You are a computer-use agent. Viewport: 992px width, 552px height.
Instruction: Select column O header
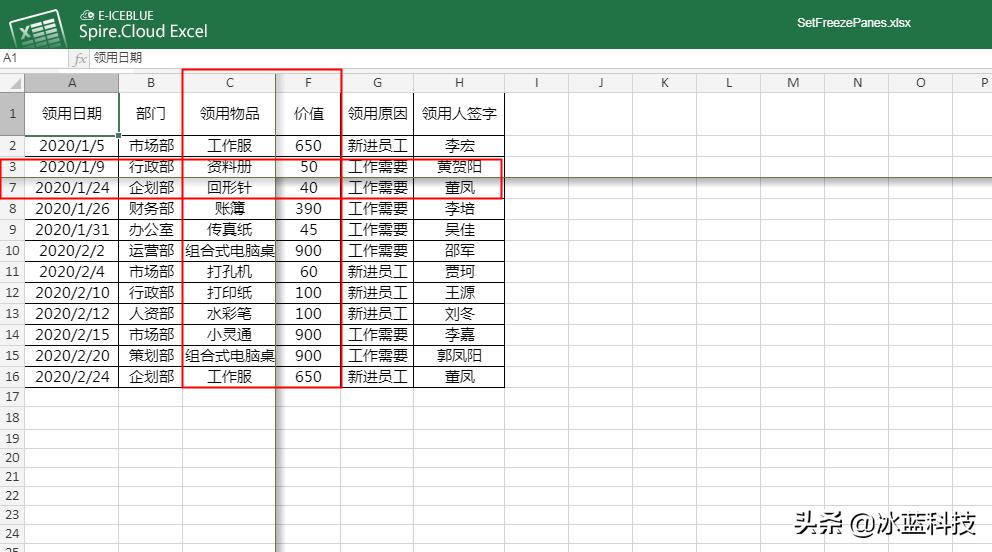coord(921,83)
